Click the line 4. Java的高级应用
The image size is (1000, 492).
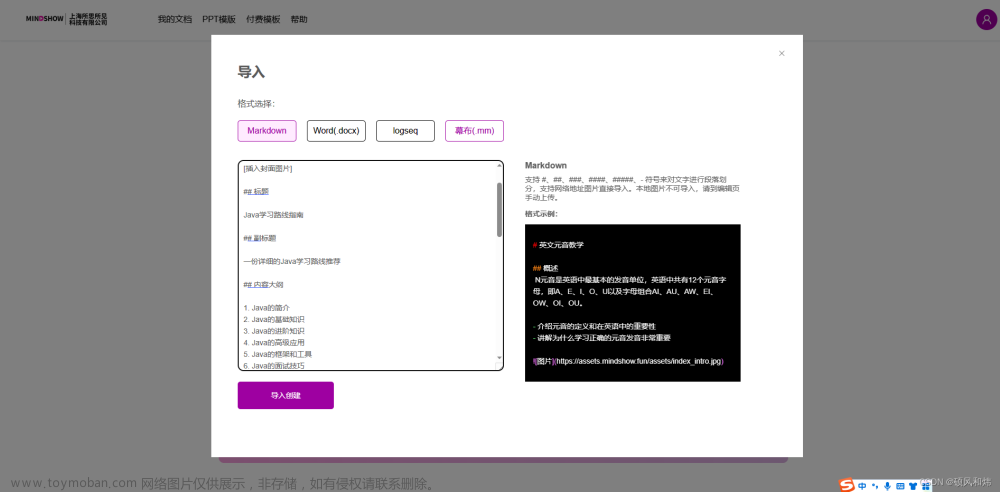pos(274,342)
